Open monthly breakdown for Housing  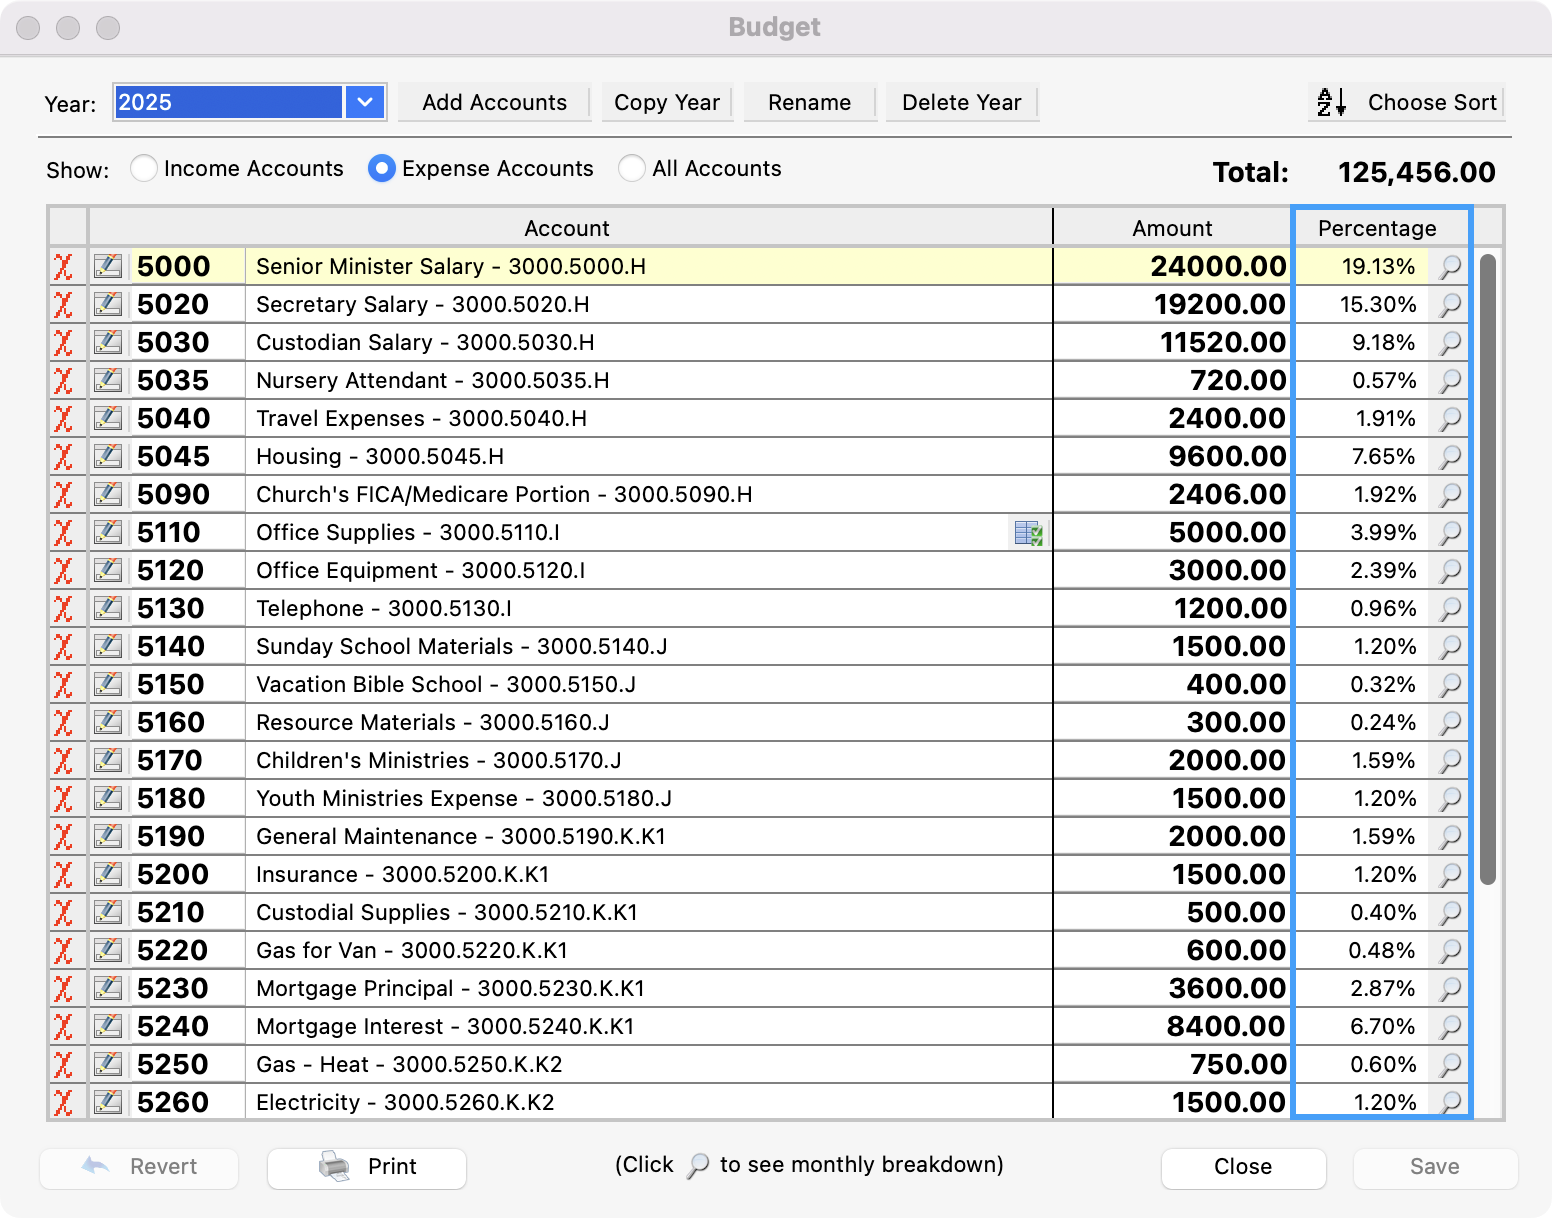1449,457
